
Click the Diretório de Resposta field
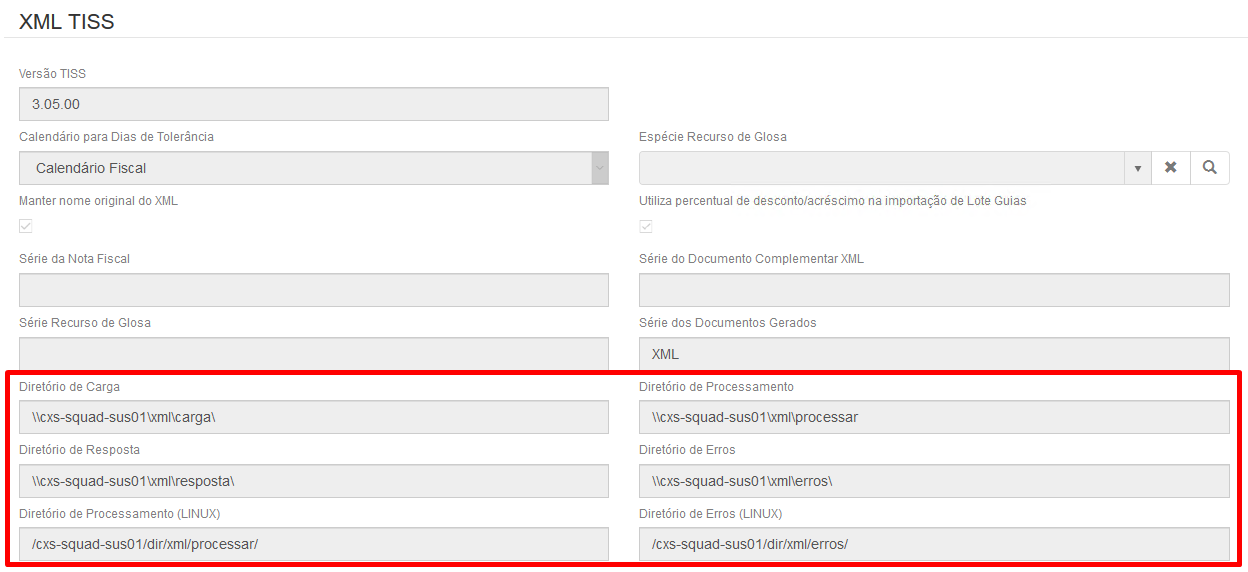(x=314, y=481)
